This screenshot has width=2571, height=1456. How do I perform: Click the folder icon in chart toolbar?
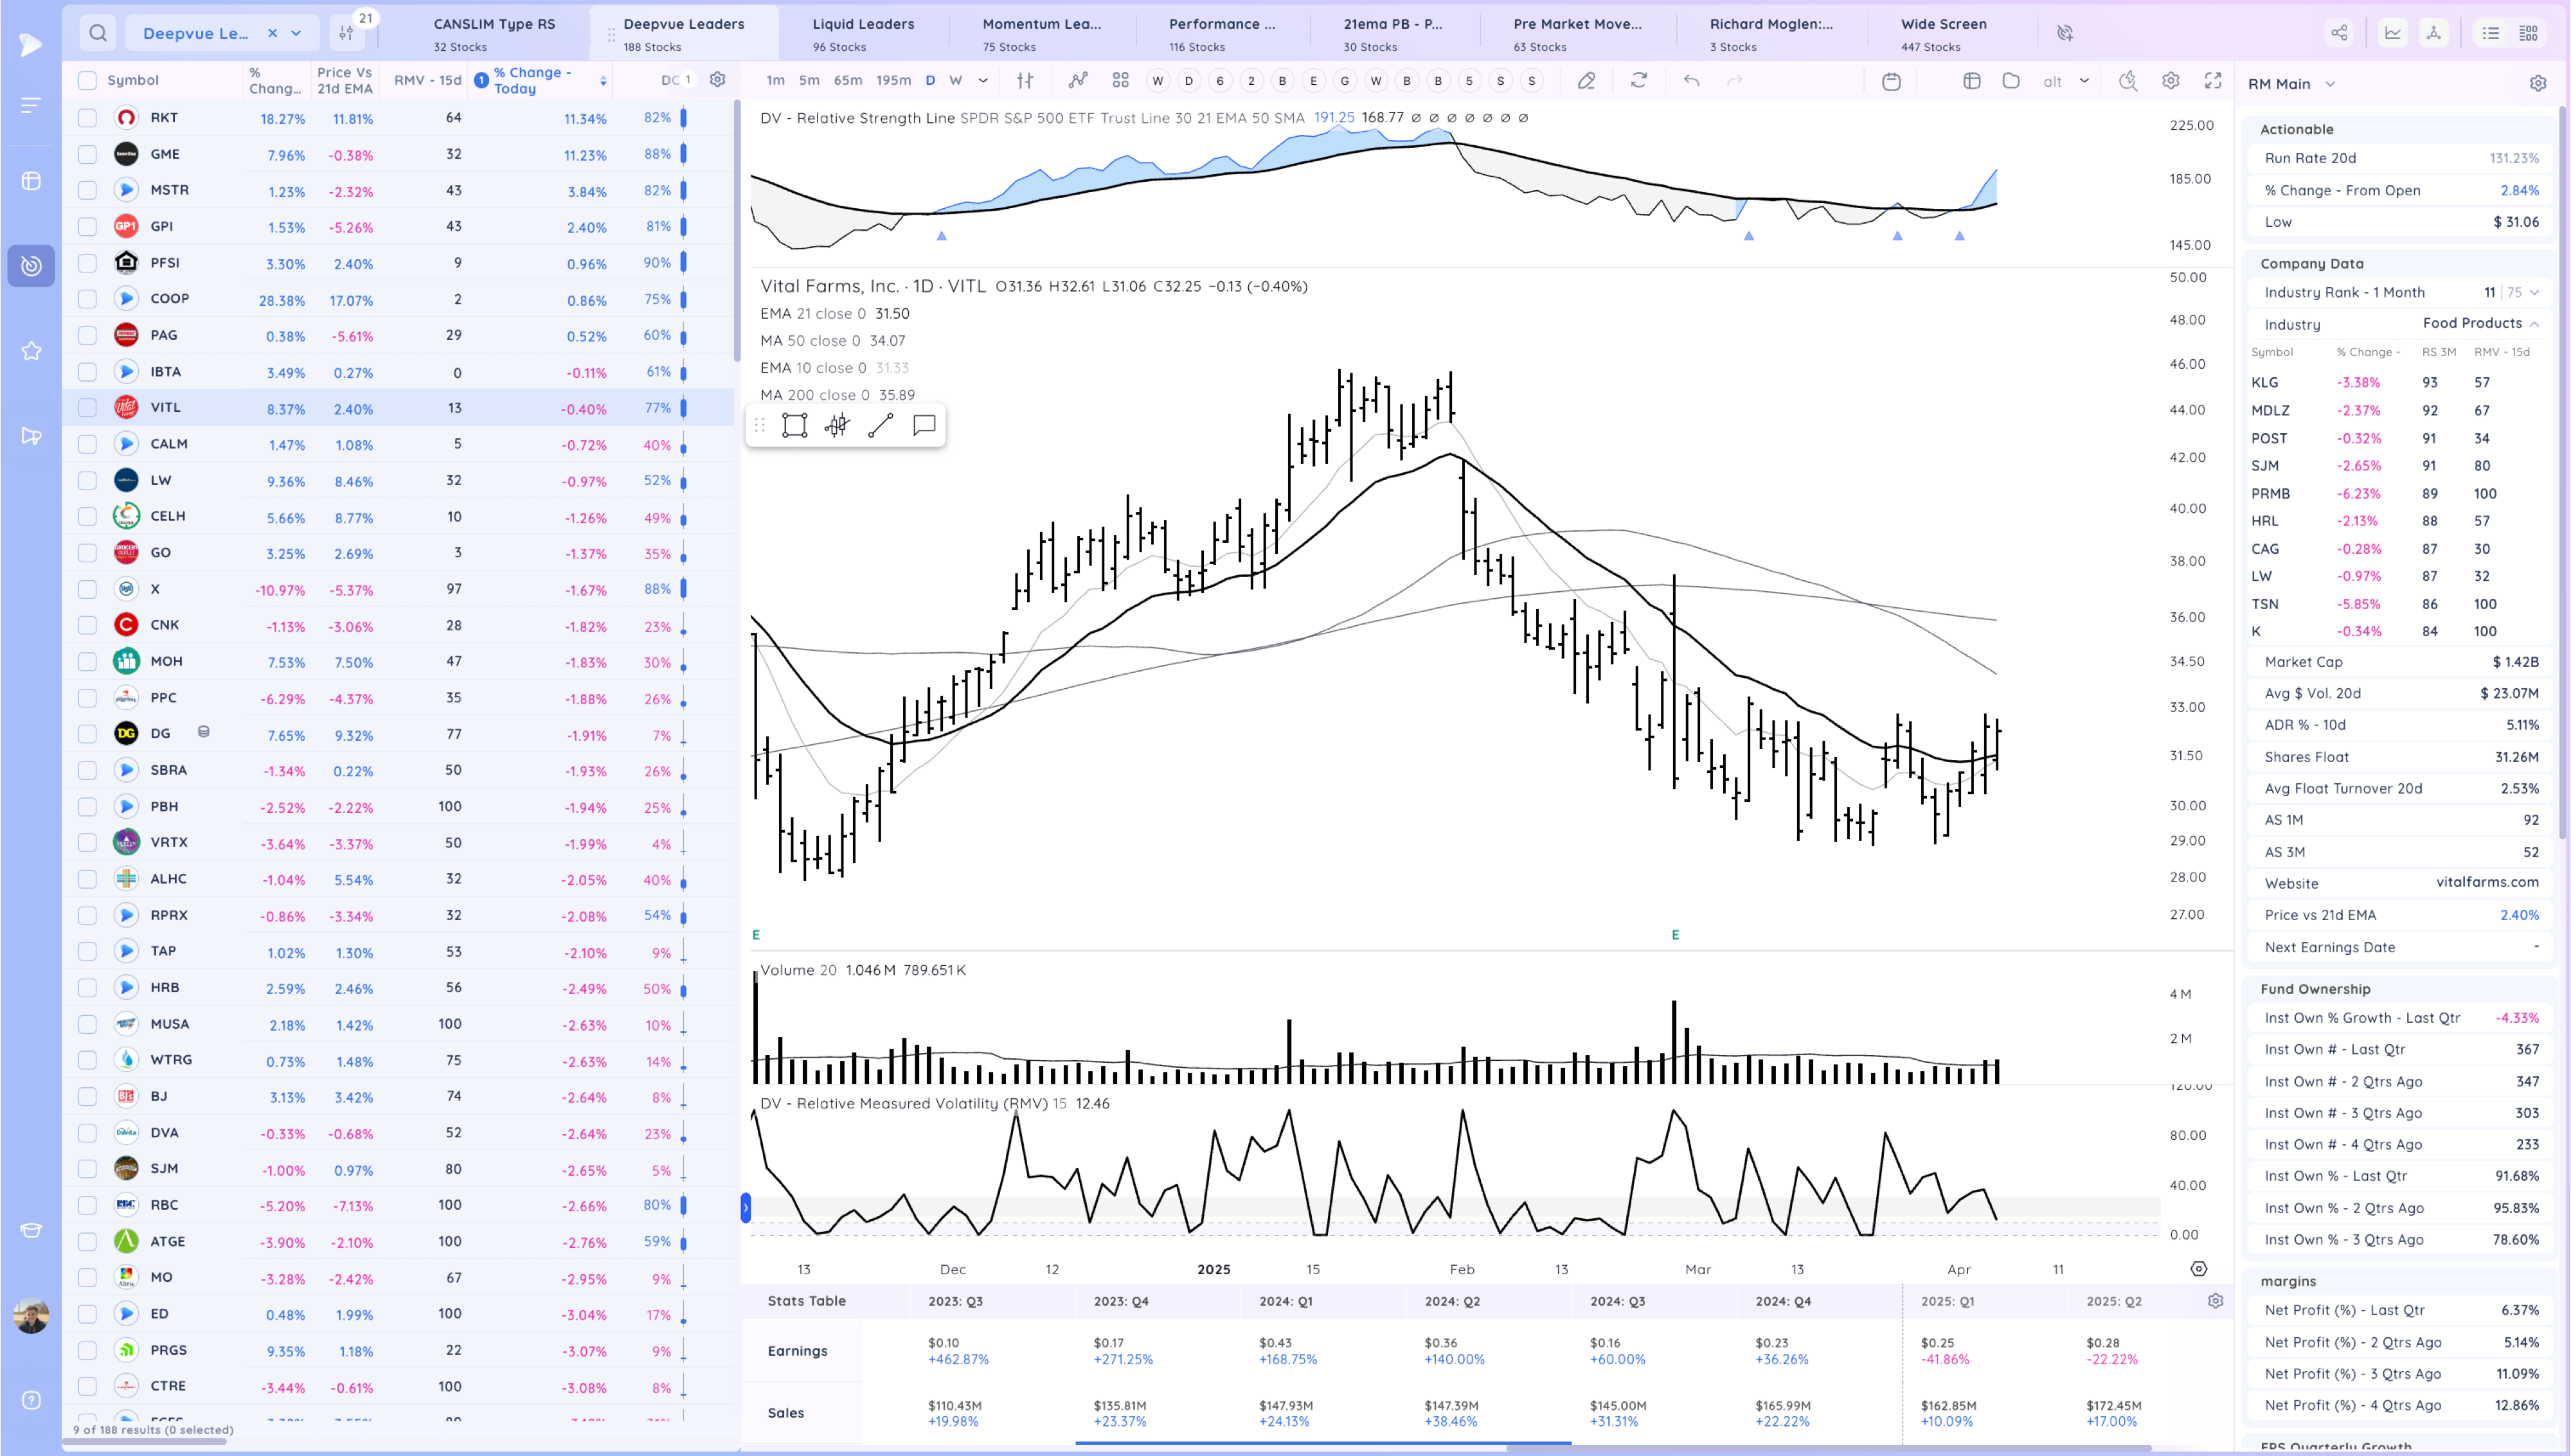tap(2011, 81)
